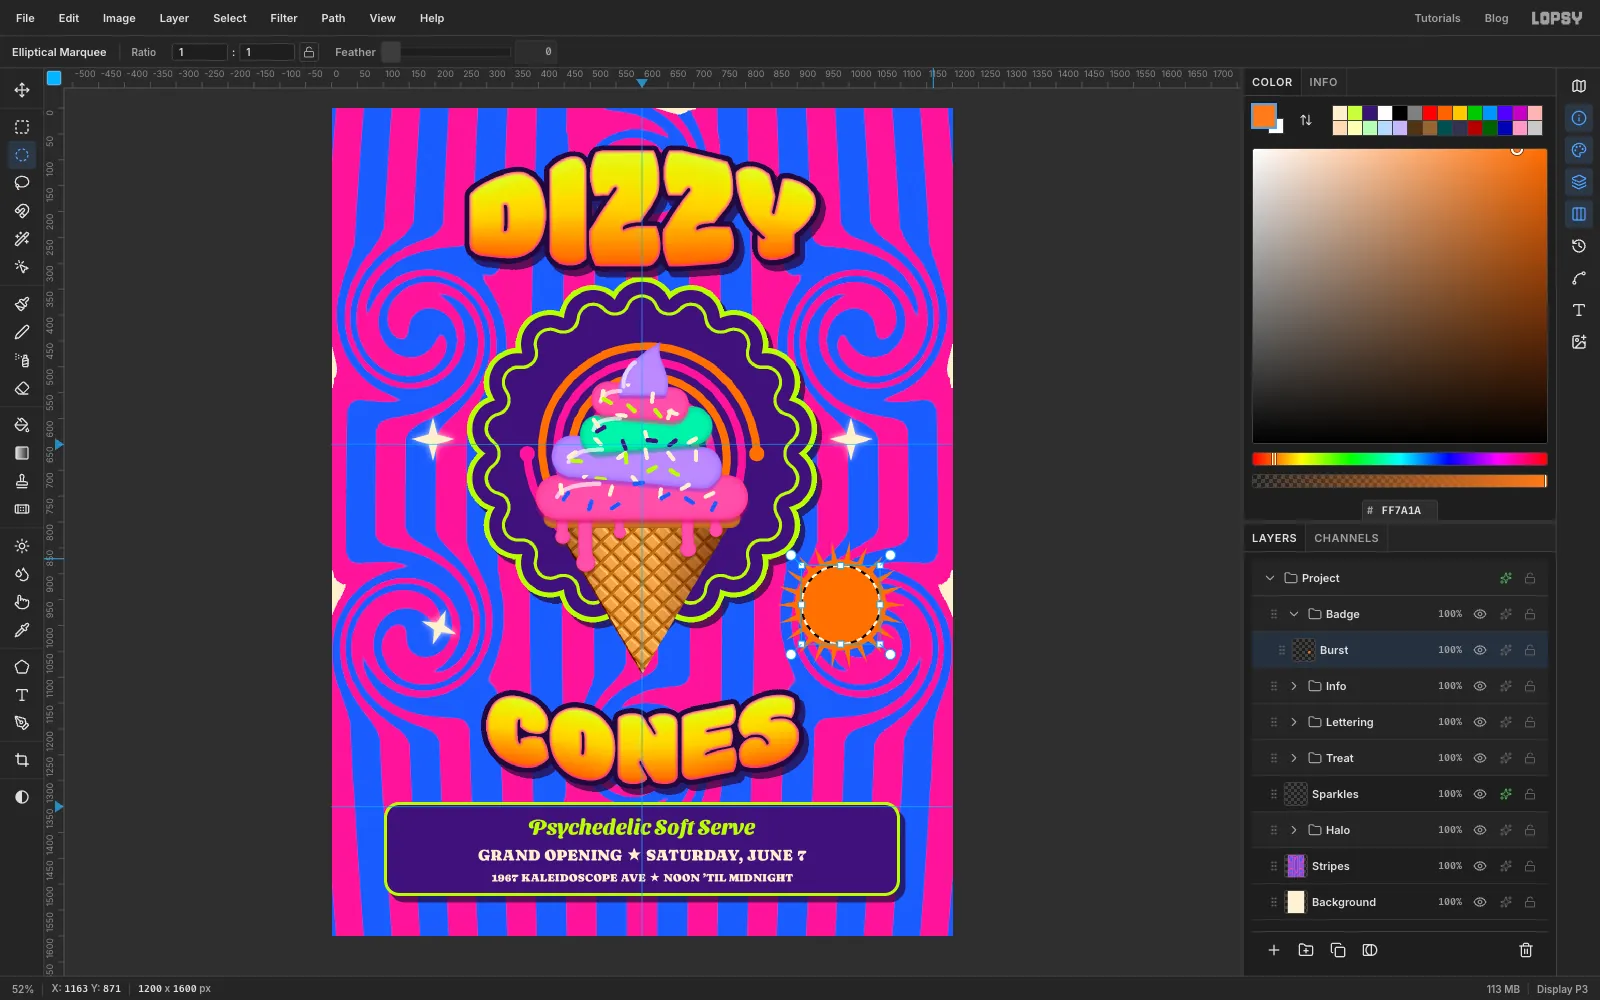This screenshot has height=1000, width=1600.
Task: Select the Magic Wand tool
Action: pyautogui.click(x=22, y=239)
